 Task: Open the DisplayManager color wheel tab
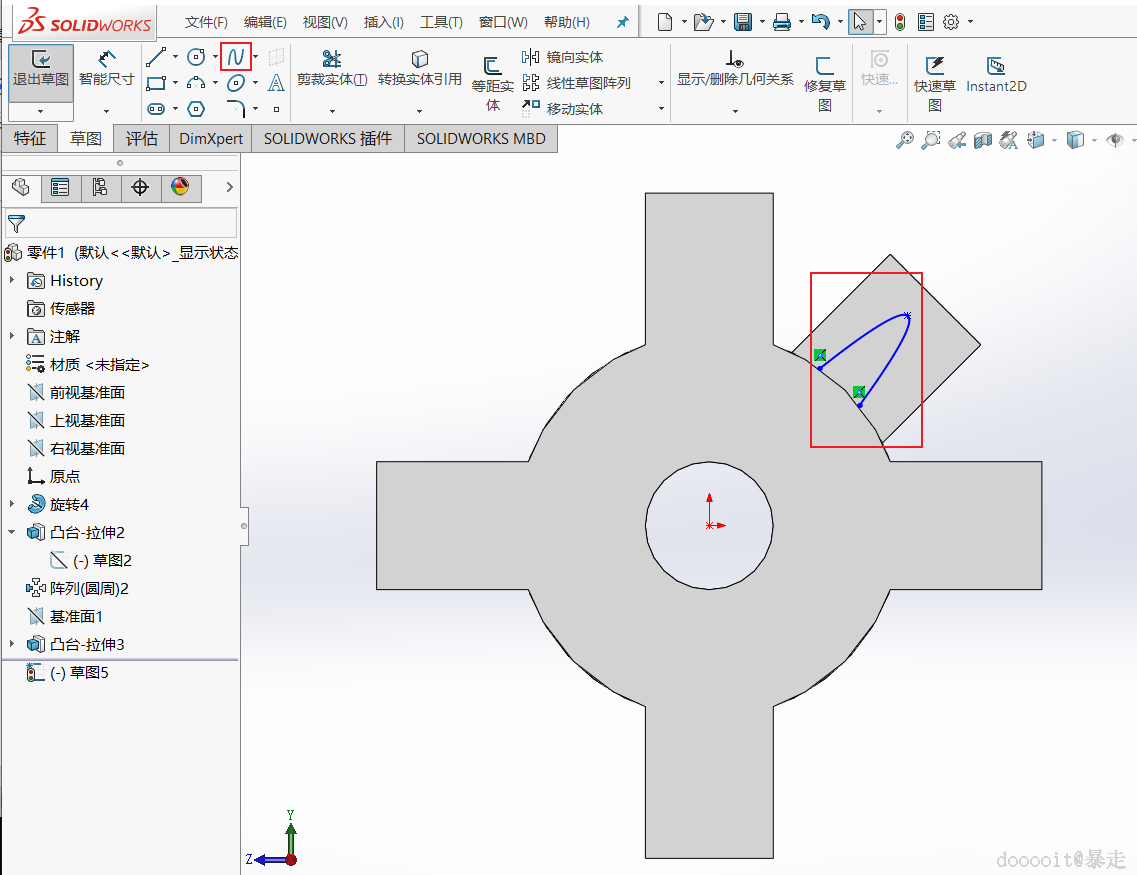point(180,187)
